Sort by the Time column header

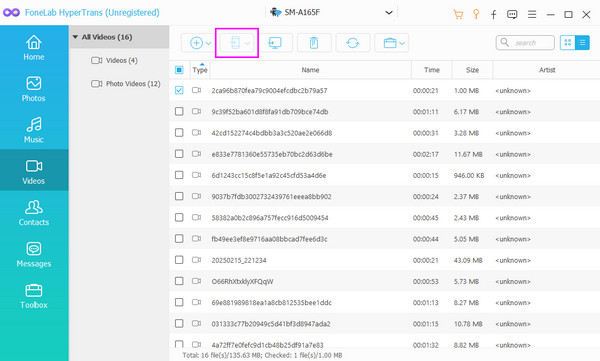(432, 70)
